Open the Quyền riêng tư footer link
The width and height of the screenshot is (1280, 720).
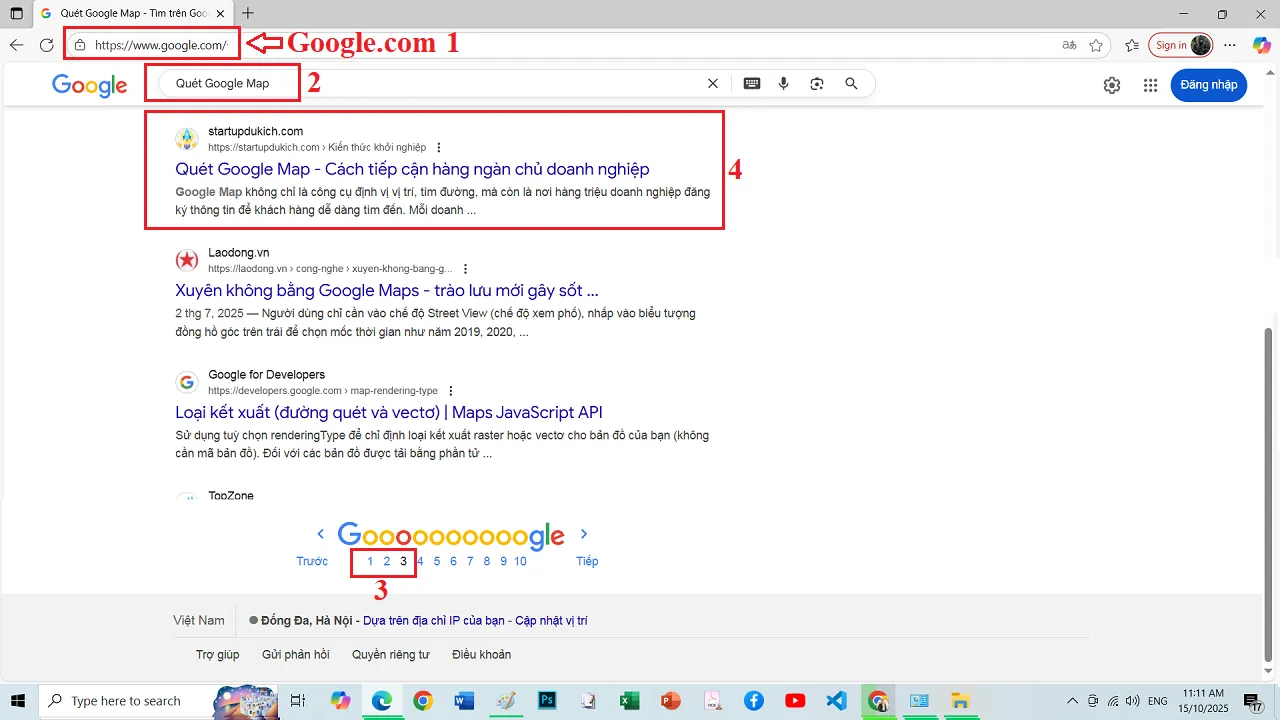[x=390, y=655]
